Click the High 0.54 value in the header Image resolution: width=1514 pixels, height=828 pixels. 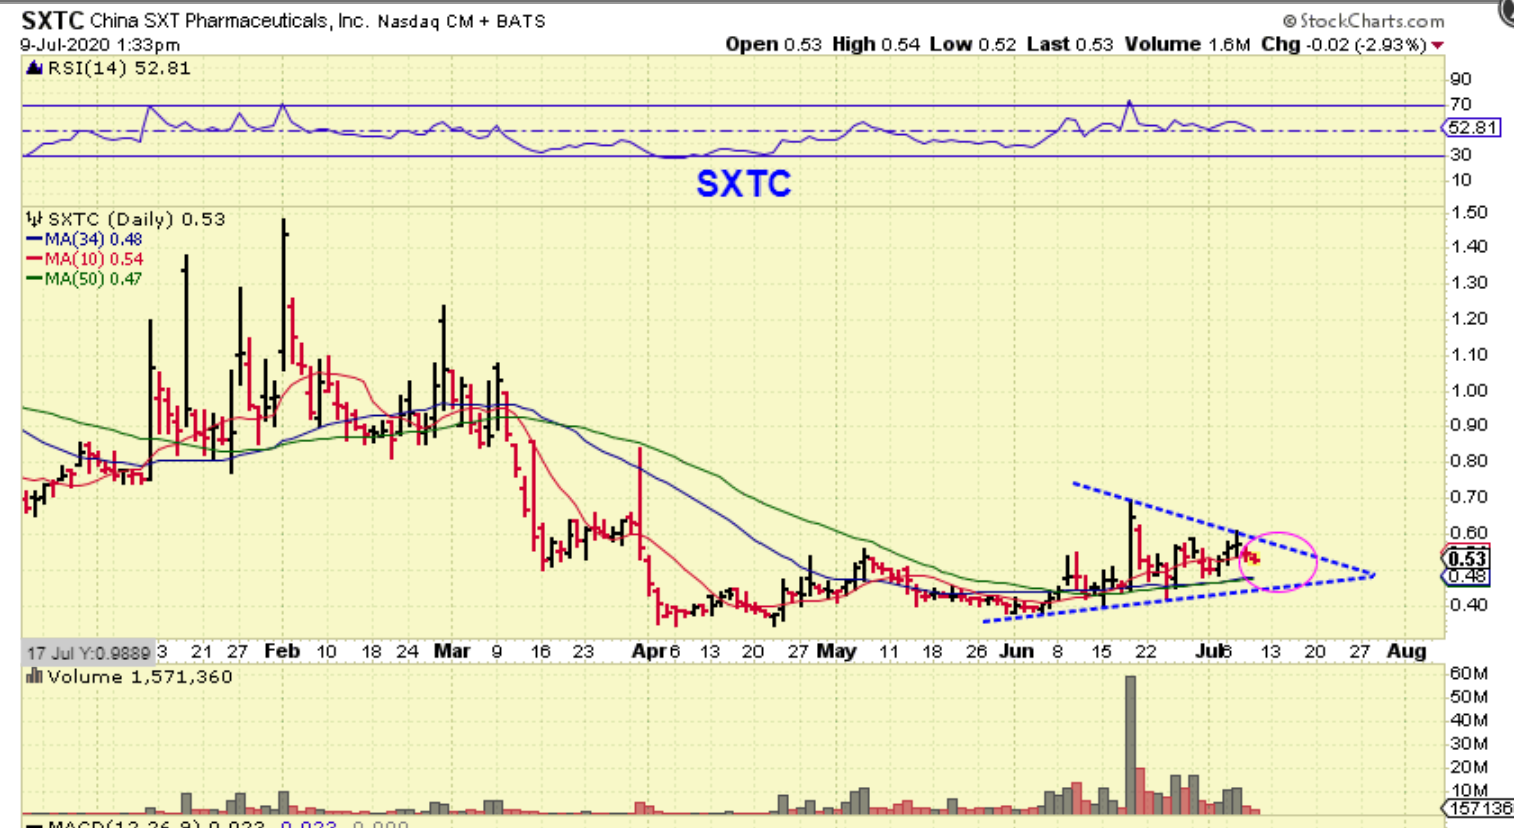coord(875,44)
